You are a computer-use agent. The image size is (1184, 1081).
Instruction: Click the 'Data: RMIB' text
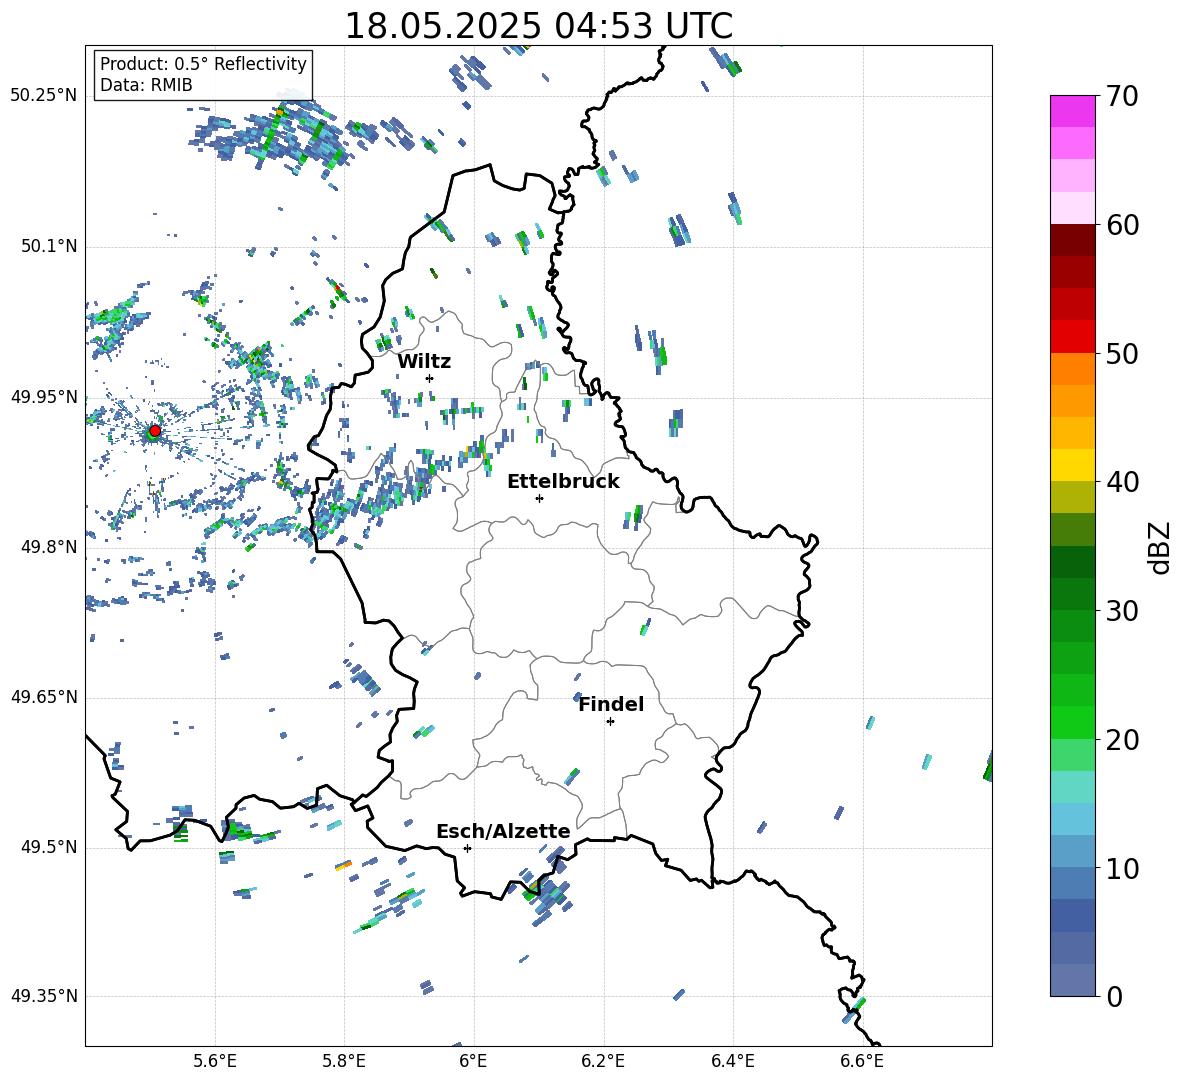coord(146,85)
